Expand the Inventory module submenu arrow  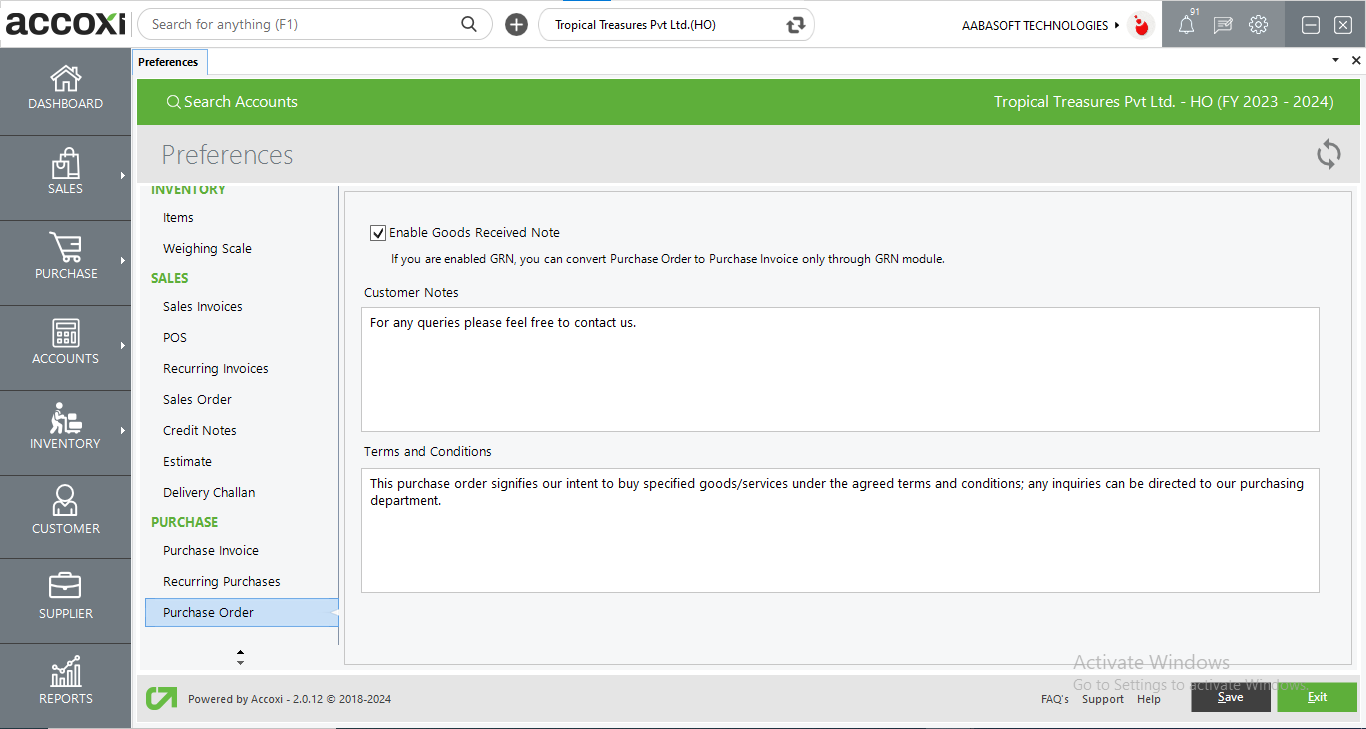pyautogui.click(x=122, y=431)
